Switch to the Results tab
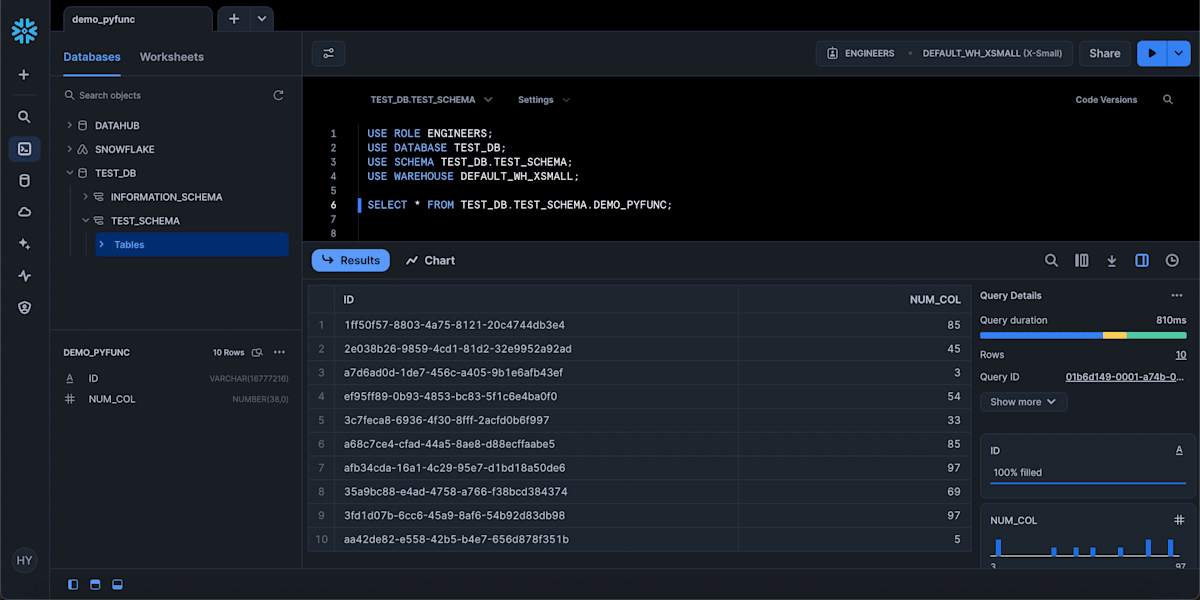This screenshot has height=600, width=1200. tap(351, 260)
